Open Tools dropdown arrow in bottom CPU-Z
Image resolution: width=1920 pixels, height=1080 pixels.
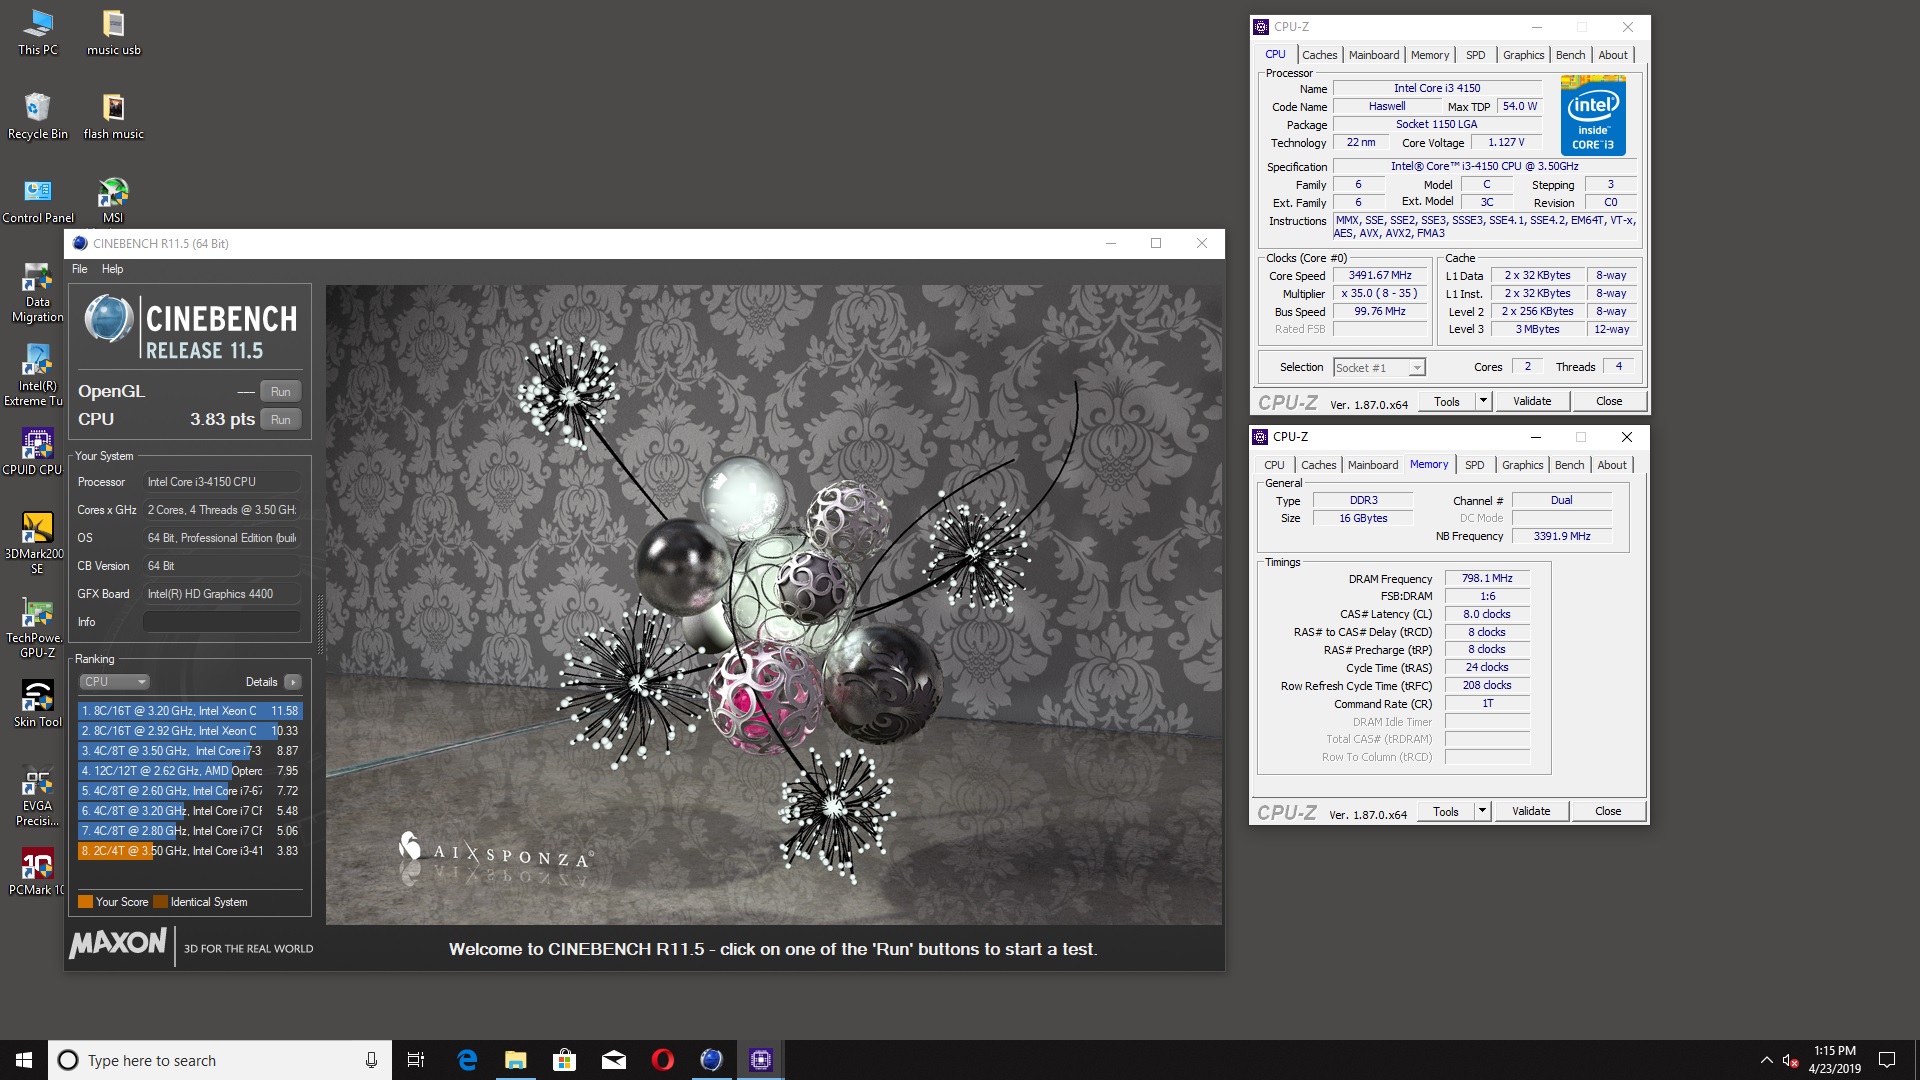point(1482,811)
